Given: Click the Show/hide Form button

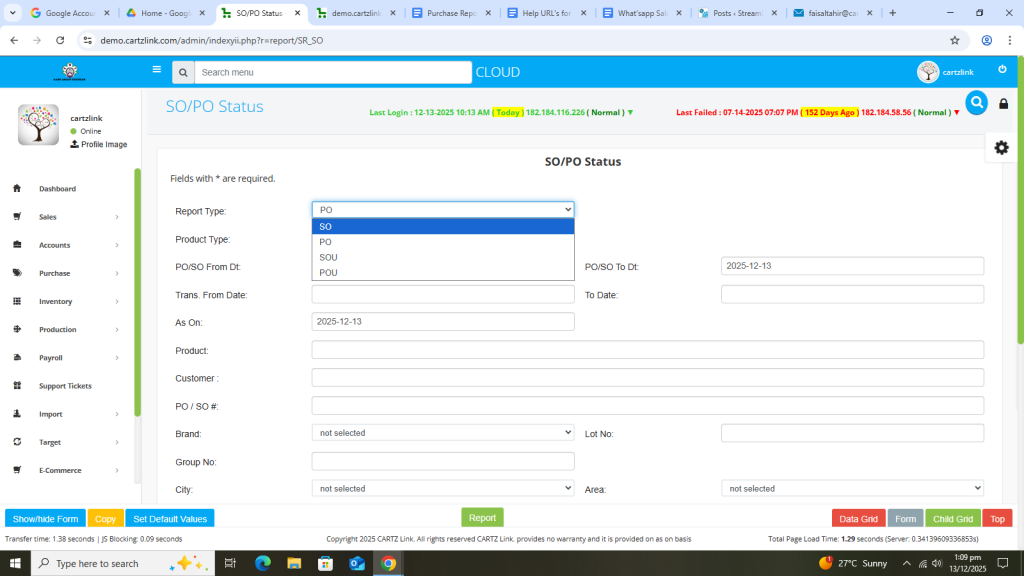Looking at the screenshot, I should [x=45, y=519].
